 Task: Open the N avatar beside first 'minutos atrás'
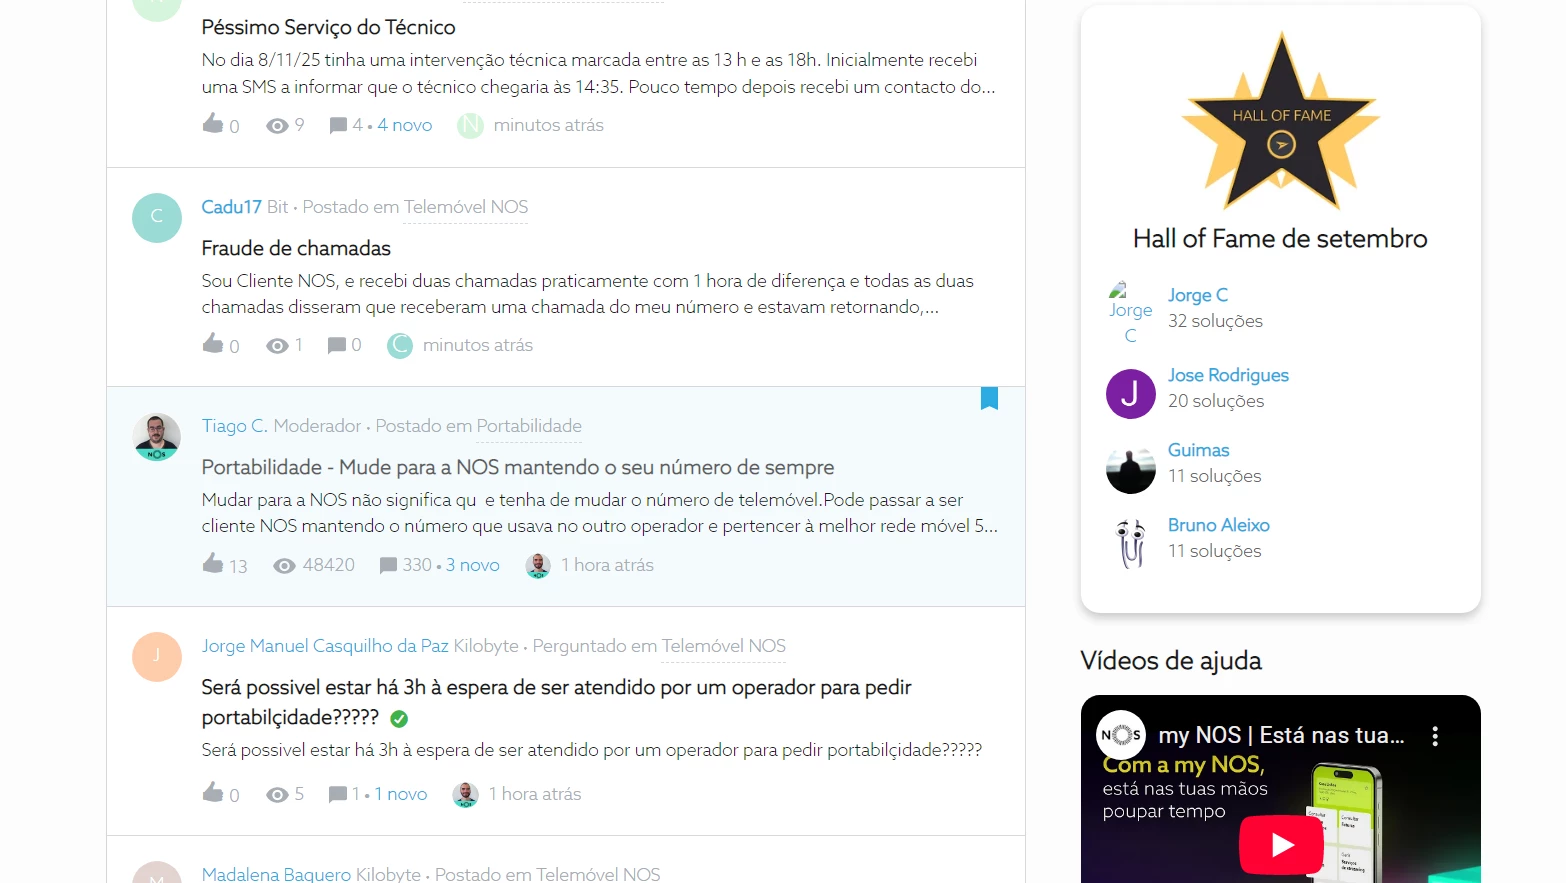pos(470,126)
